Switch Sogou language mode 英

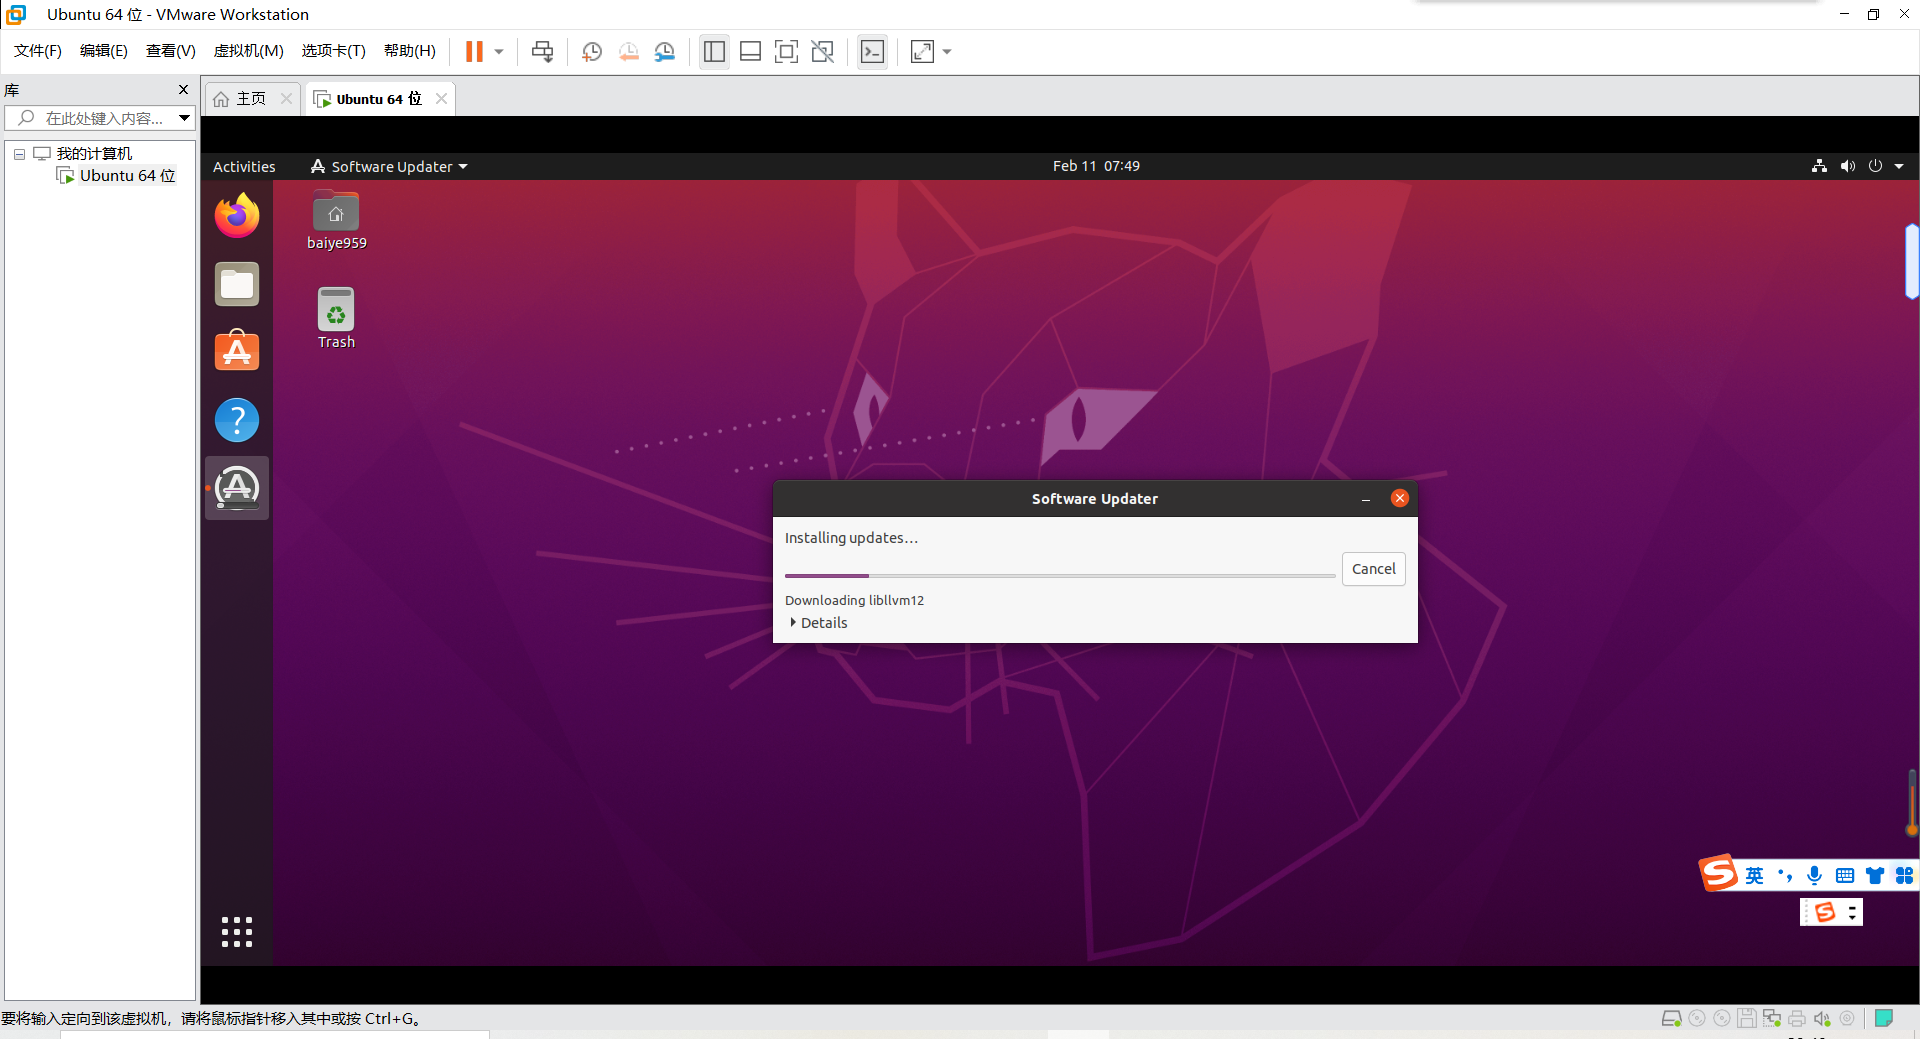[x=1754, y=876]
